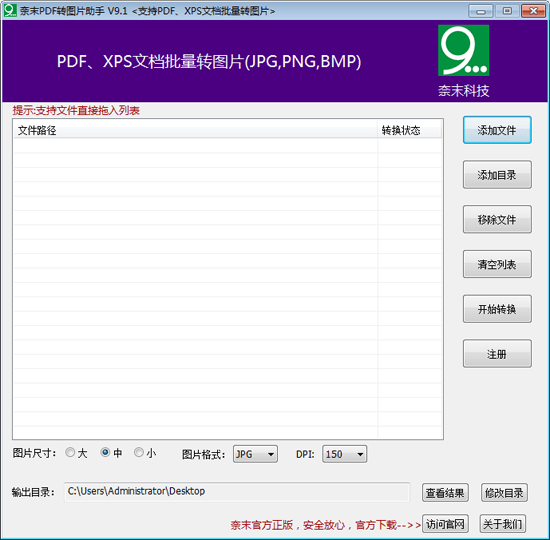550x540 pixels.
Task: Remove a file with 移除文件
Action: point(497,220)
